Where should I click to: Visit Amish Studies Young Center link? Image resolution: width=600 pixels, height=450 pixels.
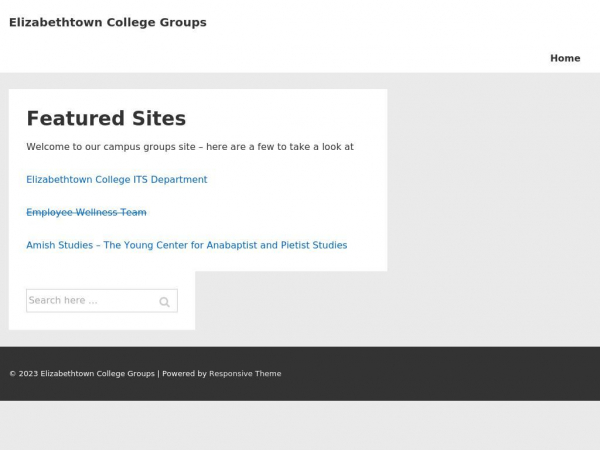[187, 245]
